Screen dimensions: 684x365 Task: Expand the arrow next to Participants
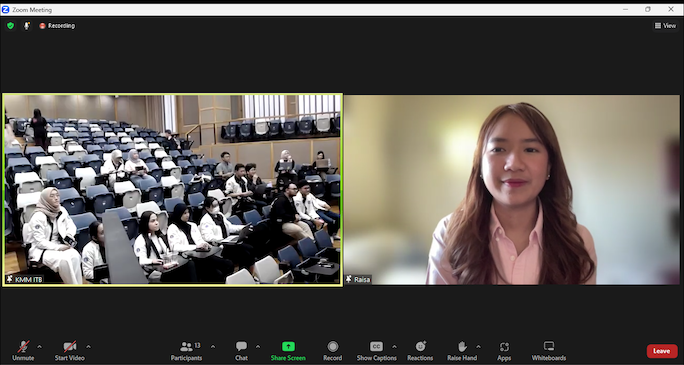click(213, 347)
